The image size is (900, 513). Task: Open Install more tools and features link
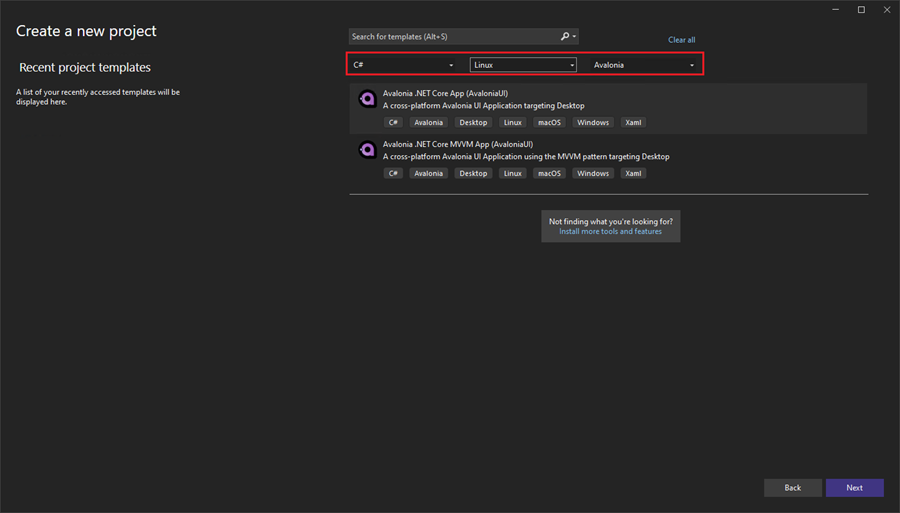pyautogui.click(x=610, y=231)
